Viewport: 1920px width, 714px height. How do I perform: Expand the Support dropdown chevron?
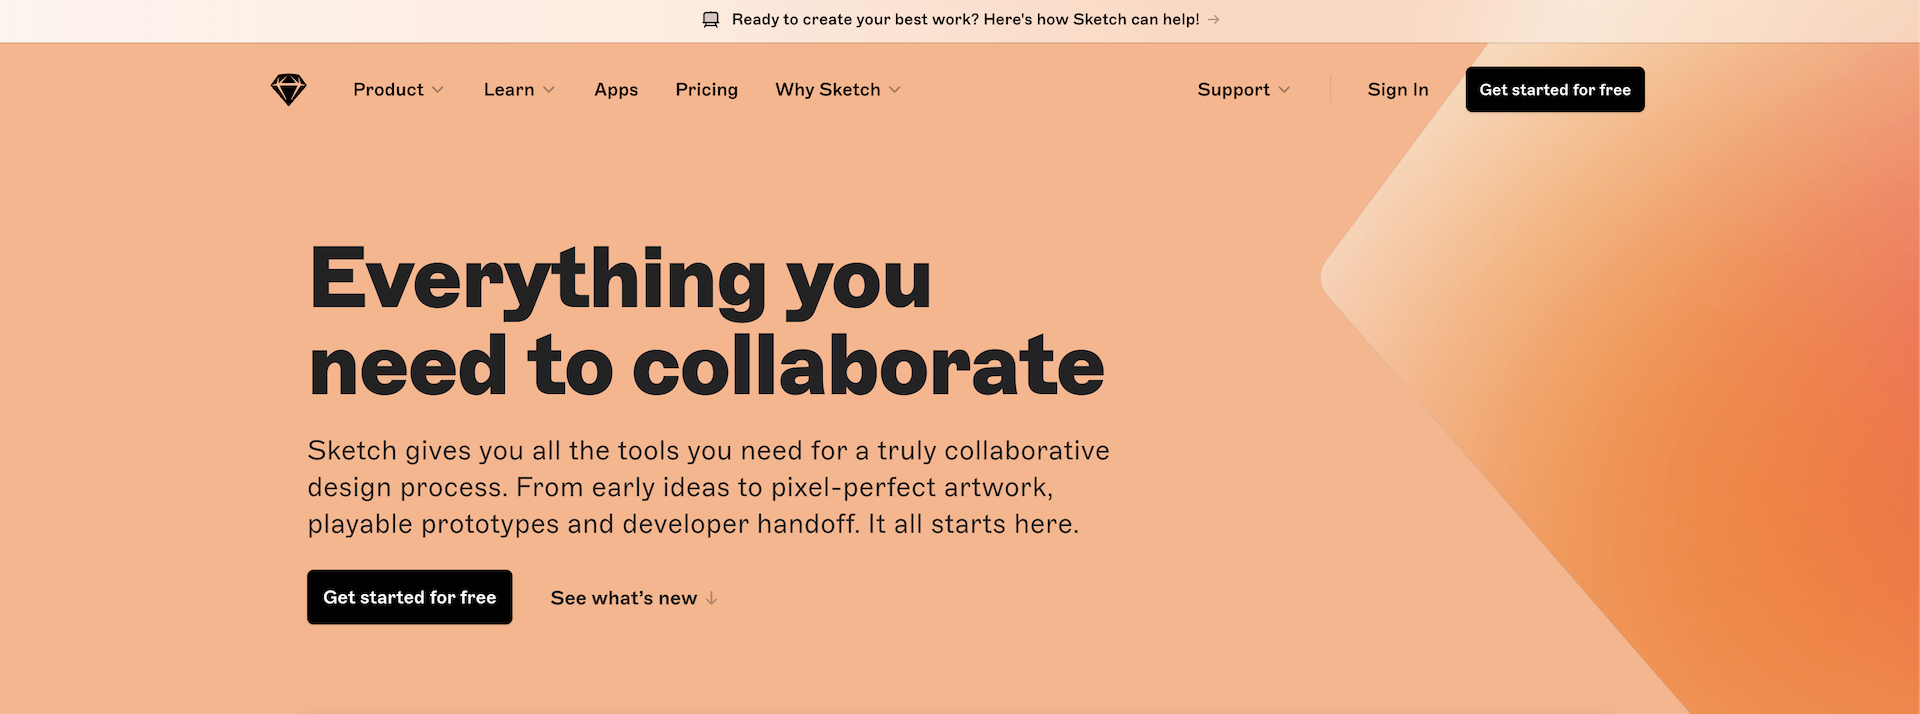coord(1284,90)
